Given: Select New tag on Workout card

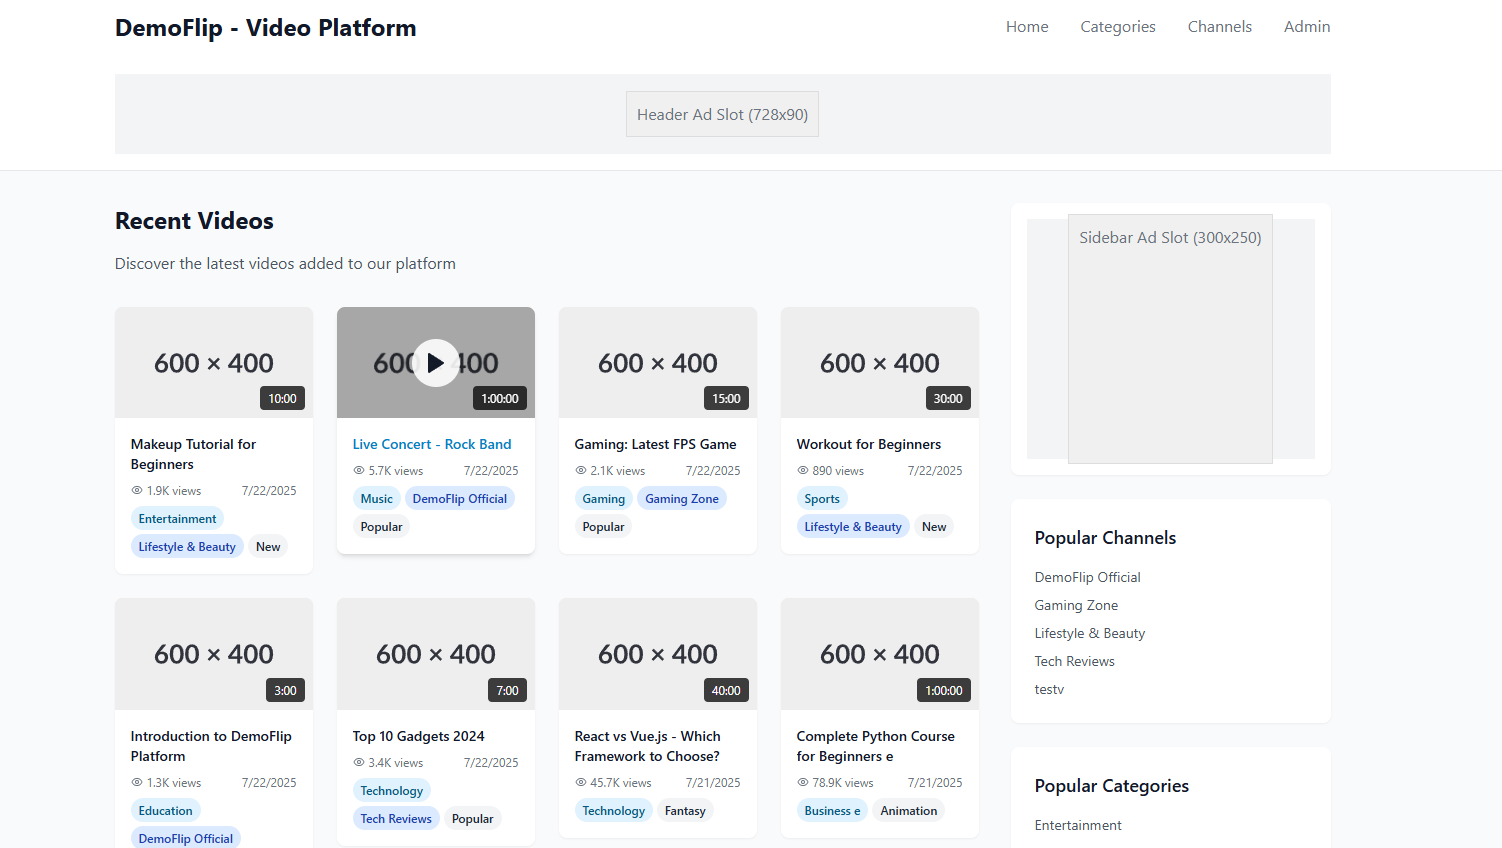Looking at the screenshot, I should click(x=934, y=527).
